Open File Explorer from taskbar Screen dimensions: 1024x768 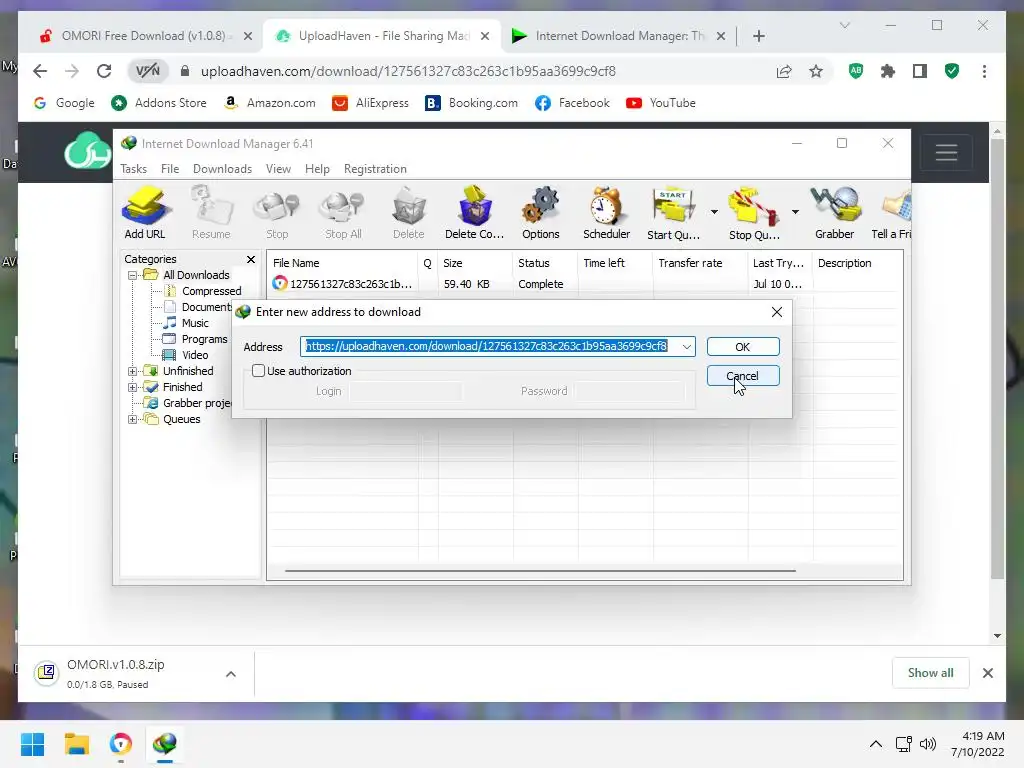(76, 744)
